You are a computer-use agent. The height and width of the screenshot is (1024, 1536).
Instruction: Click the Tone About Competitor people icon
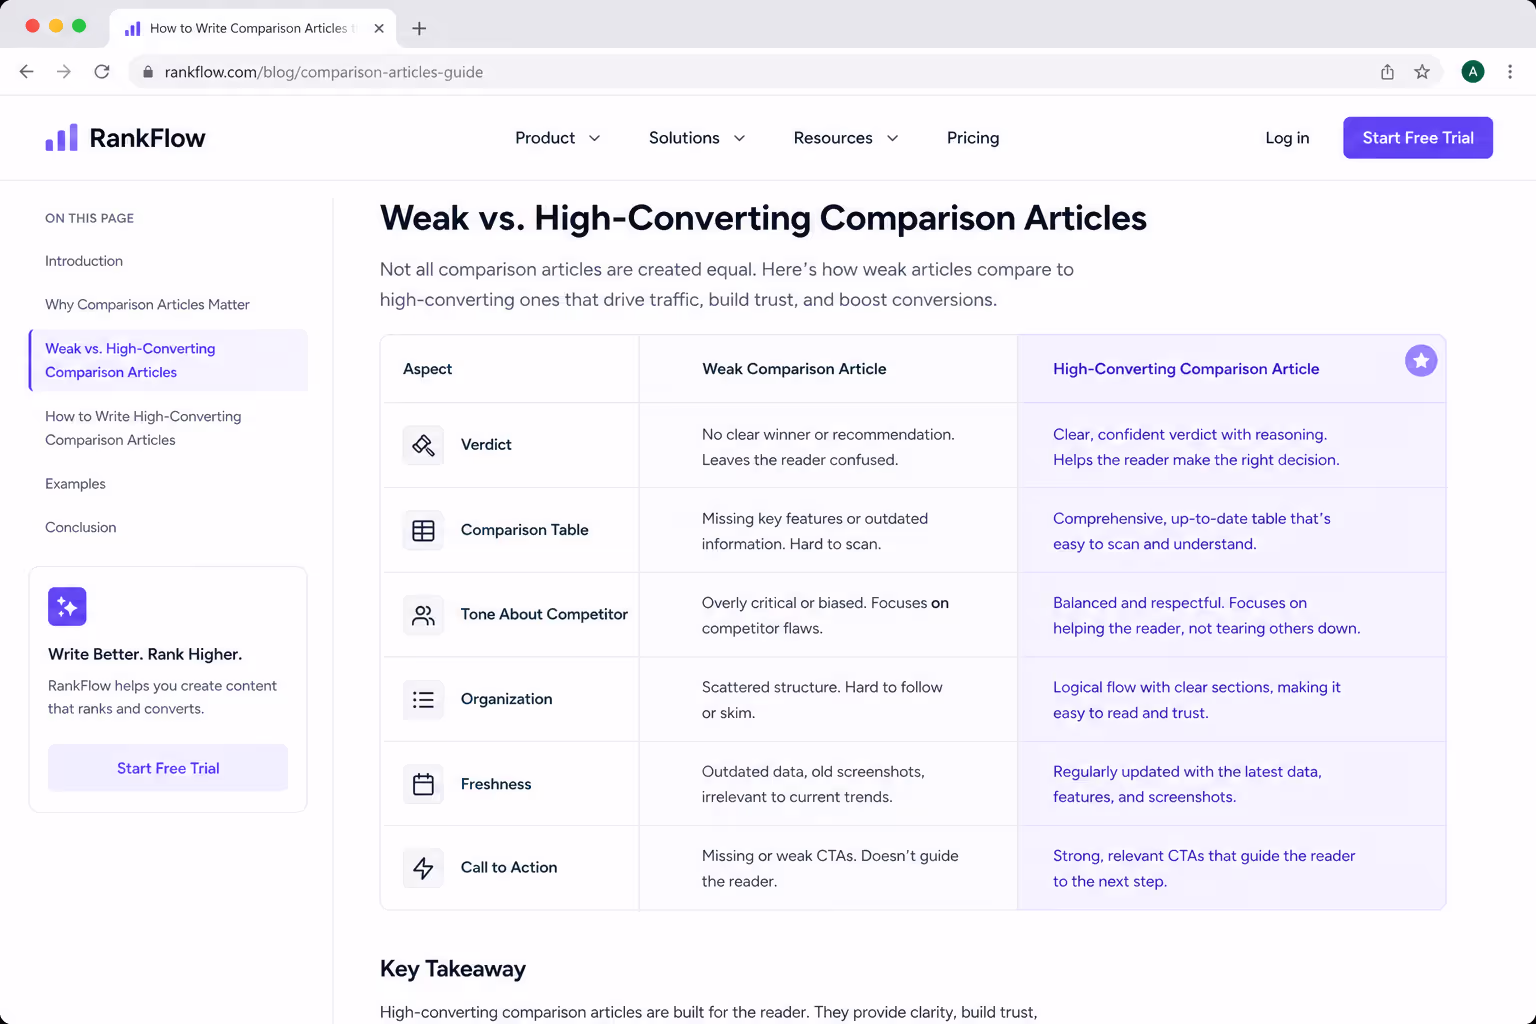coord(423,615)
